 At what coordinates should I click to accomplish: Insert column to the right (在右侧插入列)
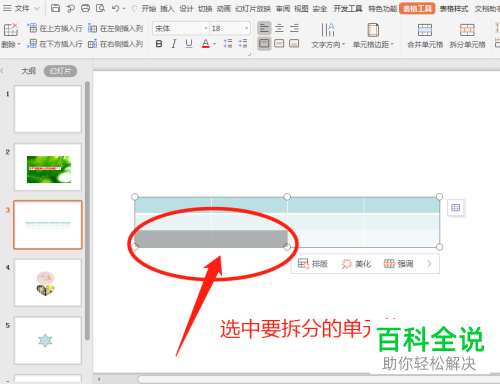click(115, 44)
